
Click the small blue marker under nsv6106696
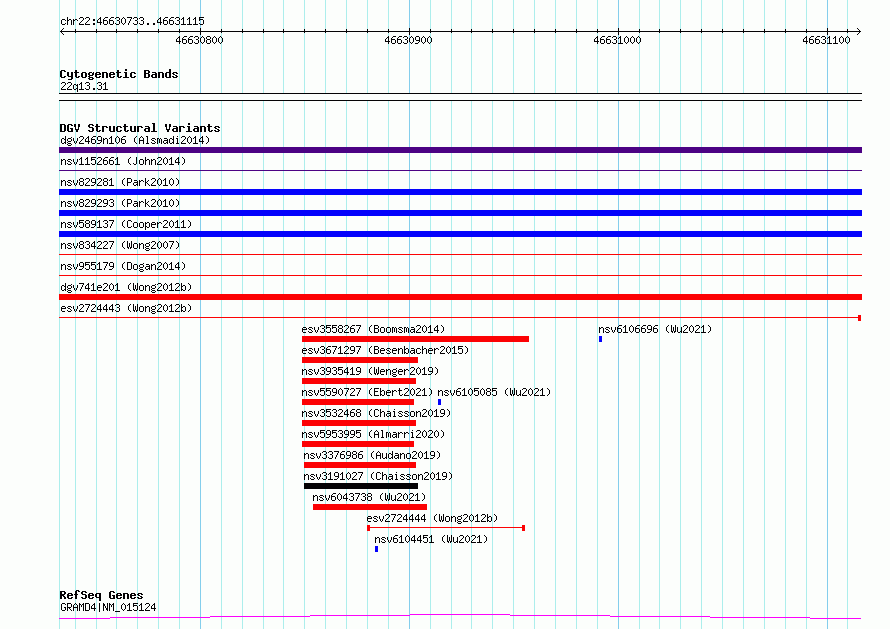pos(601,339)
